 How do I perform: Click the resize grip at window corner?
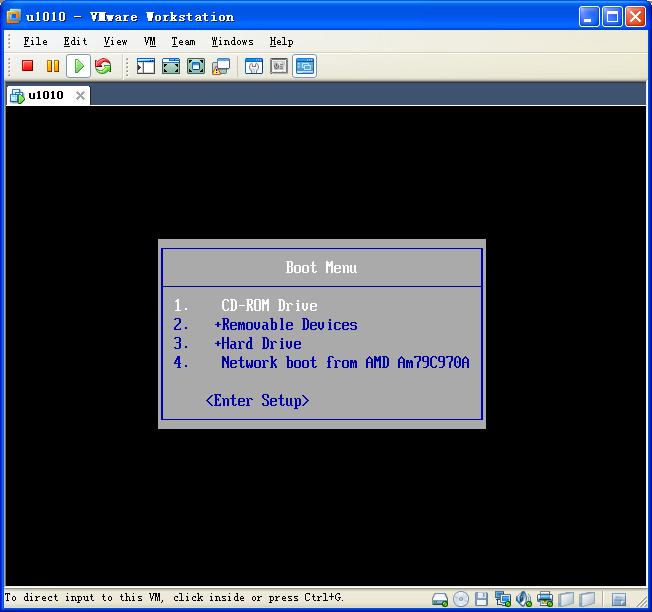pyautogui.click(x=642, y=601)
